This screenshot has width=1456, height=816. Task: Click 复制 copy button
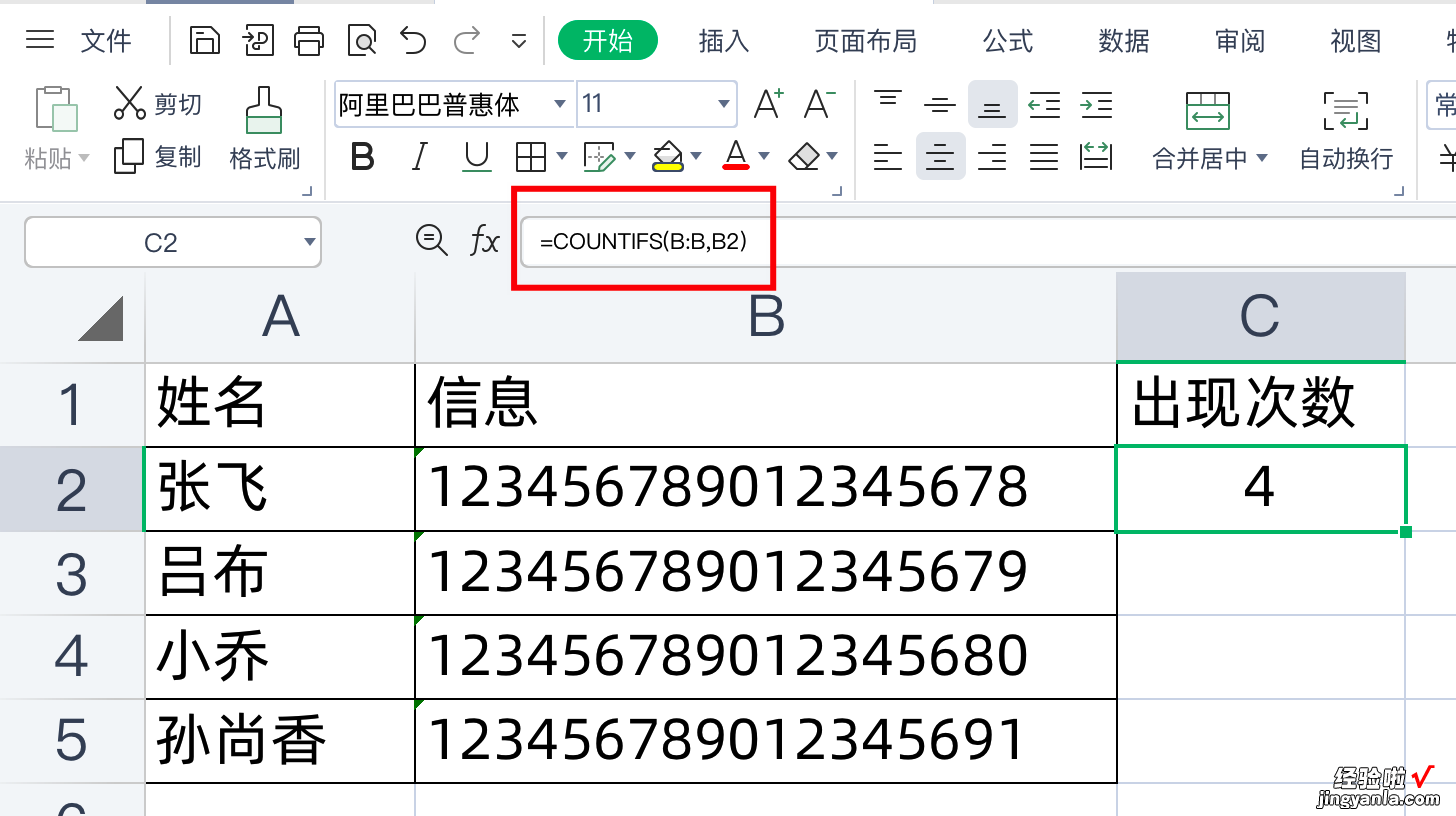tap(157, 156)
